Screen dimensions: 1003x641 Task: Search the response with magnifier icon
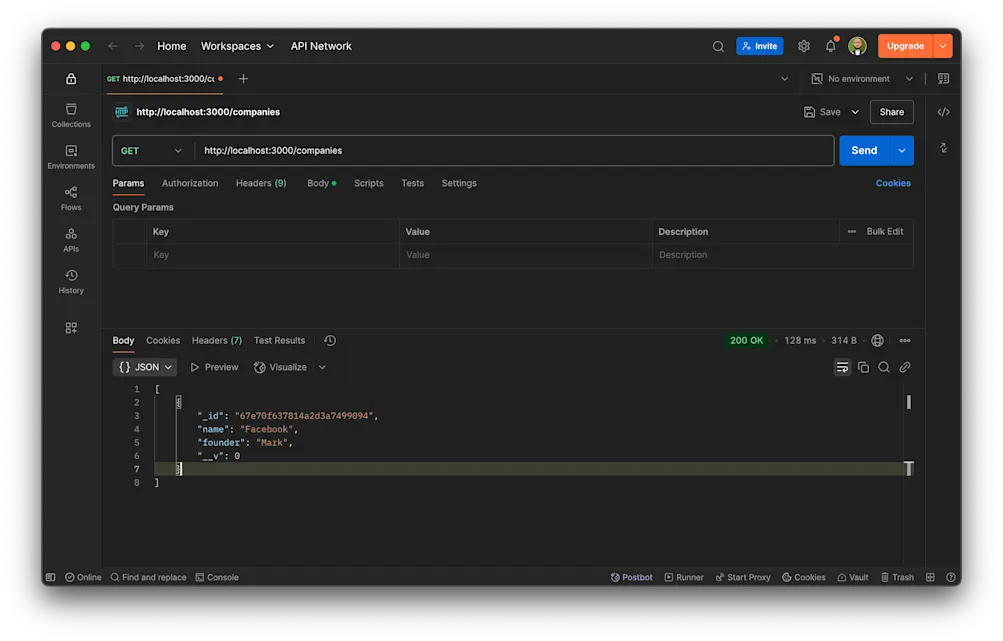point(884,368)
